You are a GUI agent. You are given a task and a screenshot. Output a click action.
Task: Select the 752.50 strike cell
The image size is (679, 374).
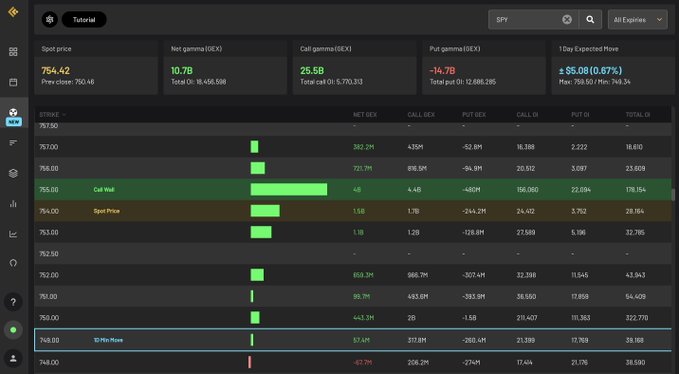point(48,254)
